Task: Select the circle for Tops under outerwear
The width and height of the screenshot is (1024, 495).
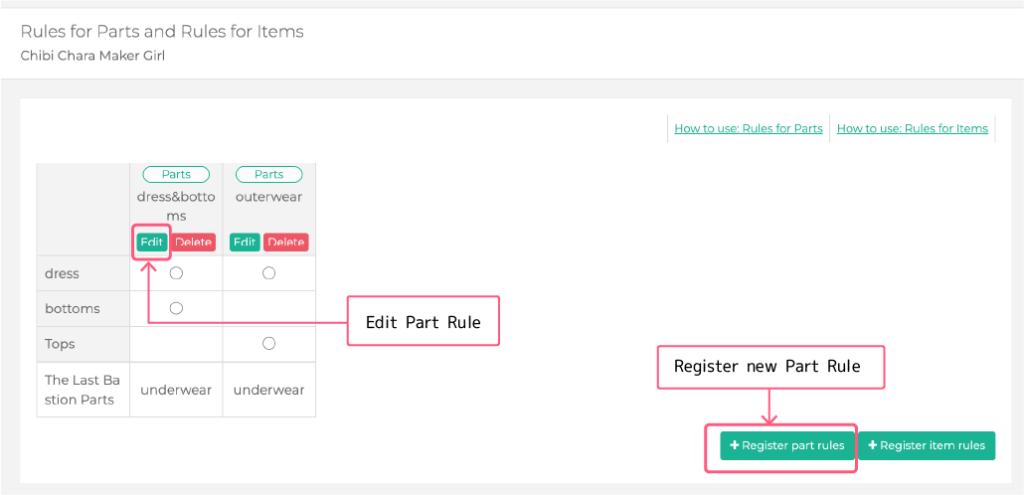Action: coord(269,343)
